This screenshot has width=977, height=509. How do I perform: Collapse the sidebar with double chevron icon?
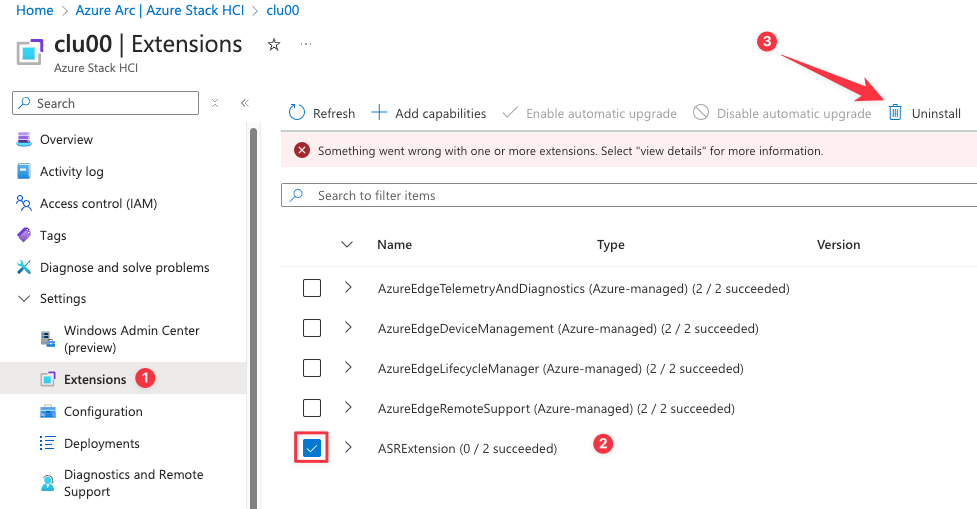coord(245,103)
